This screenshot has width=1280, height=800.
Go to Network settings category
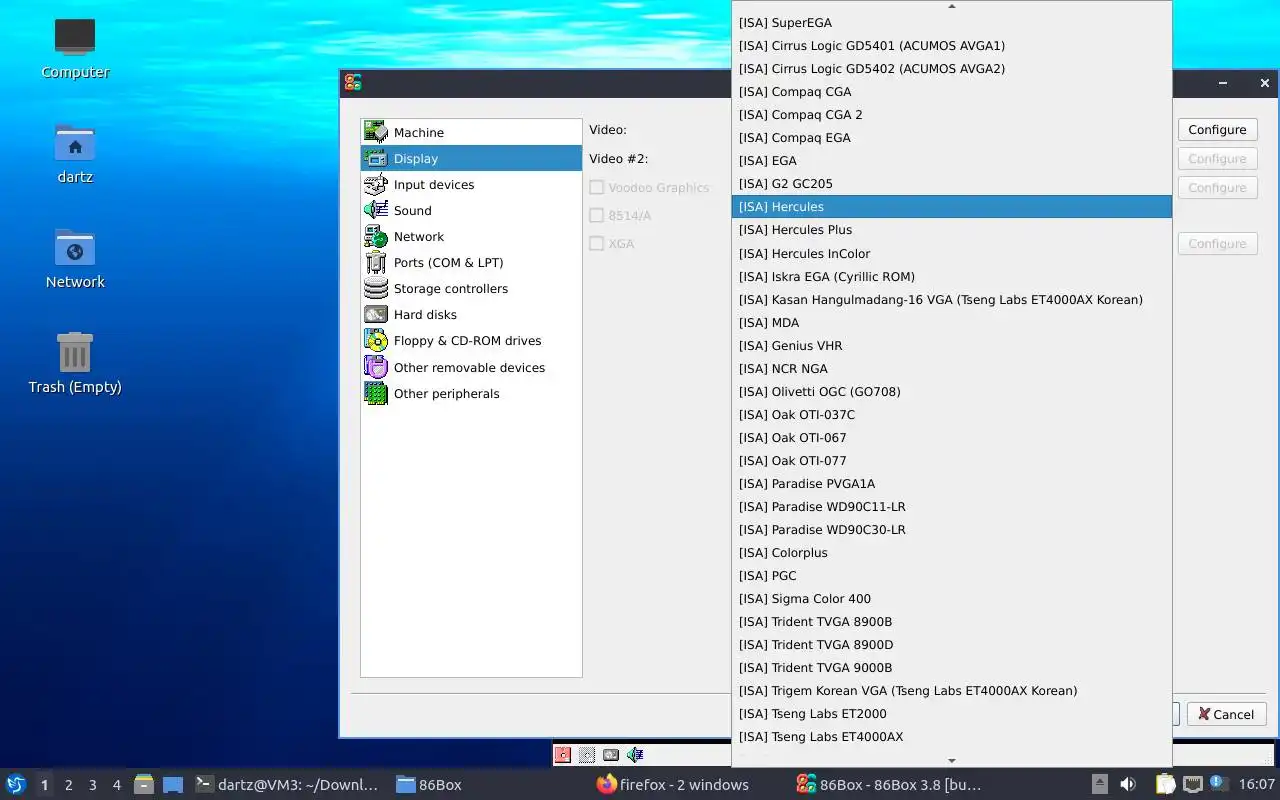click(471, 236)
